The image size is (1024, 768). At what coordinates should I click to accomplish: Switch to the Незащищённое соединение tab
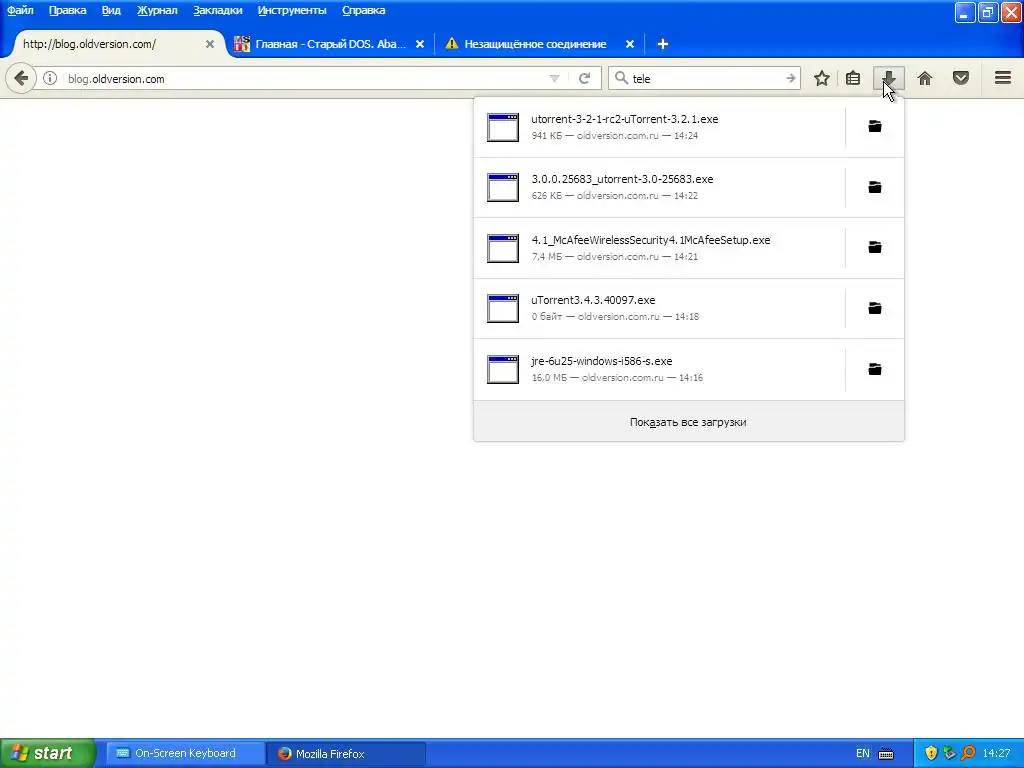(x=535, y=44)
